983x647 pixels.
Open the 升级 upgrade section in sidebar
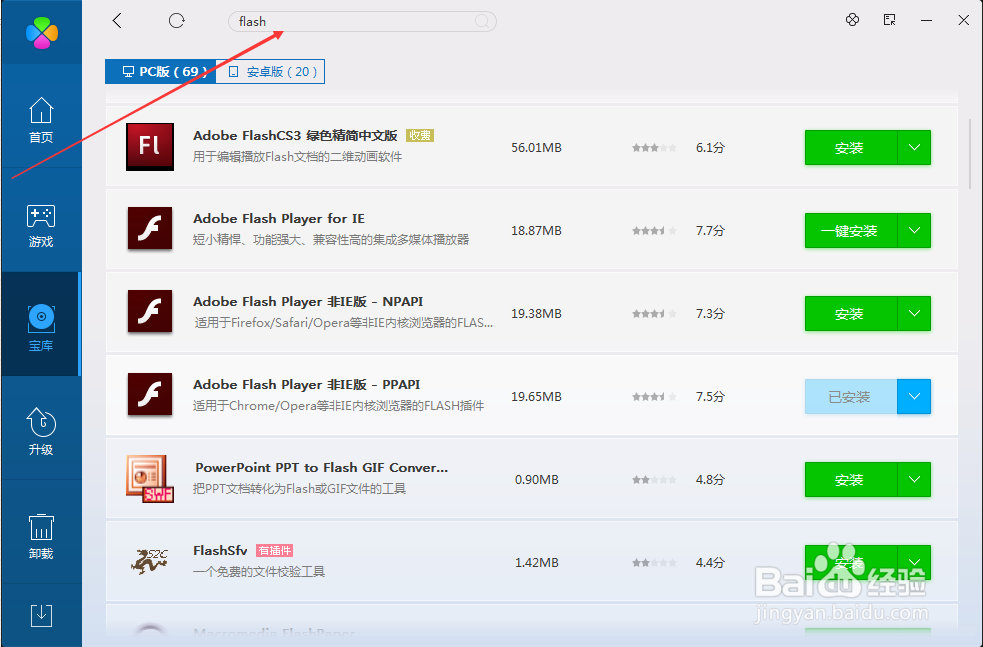coord(41,431)
